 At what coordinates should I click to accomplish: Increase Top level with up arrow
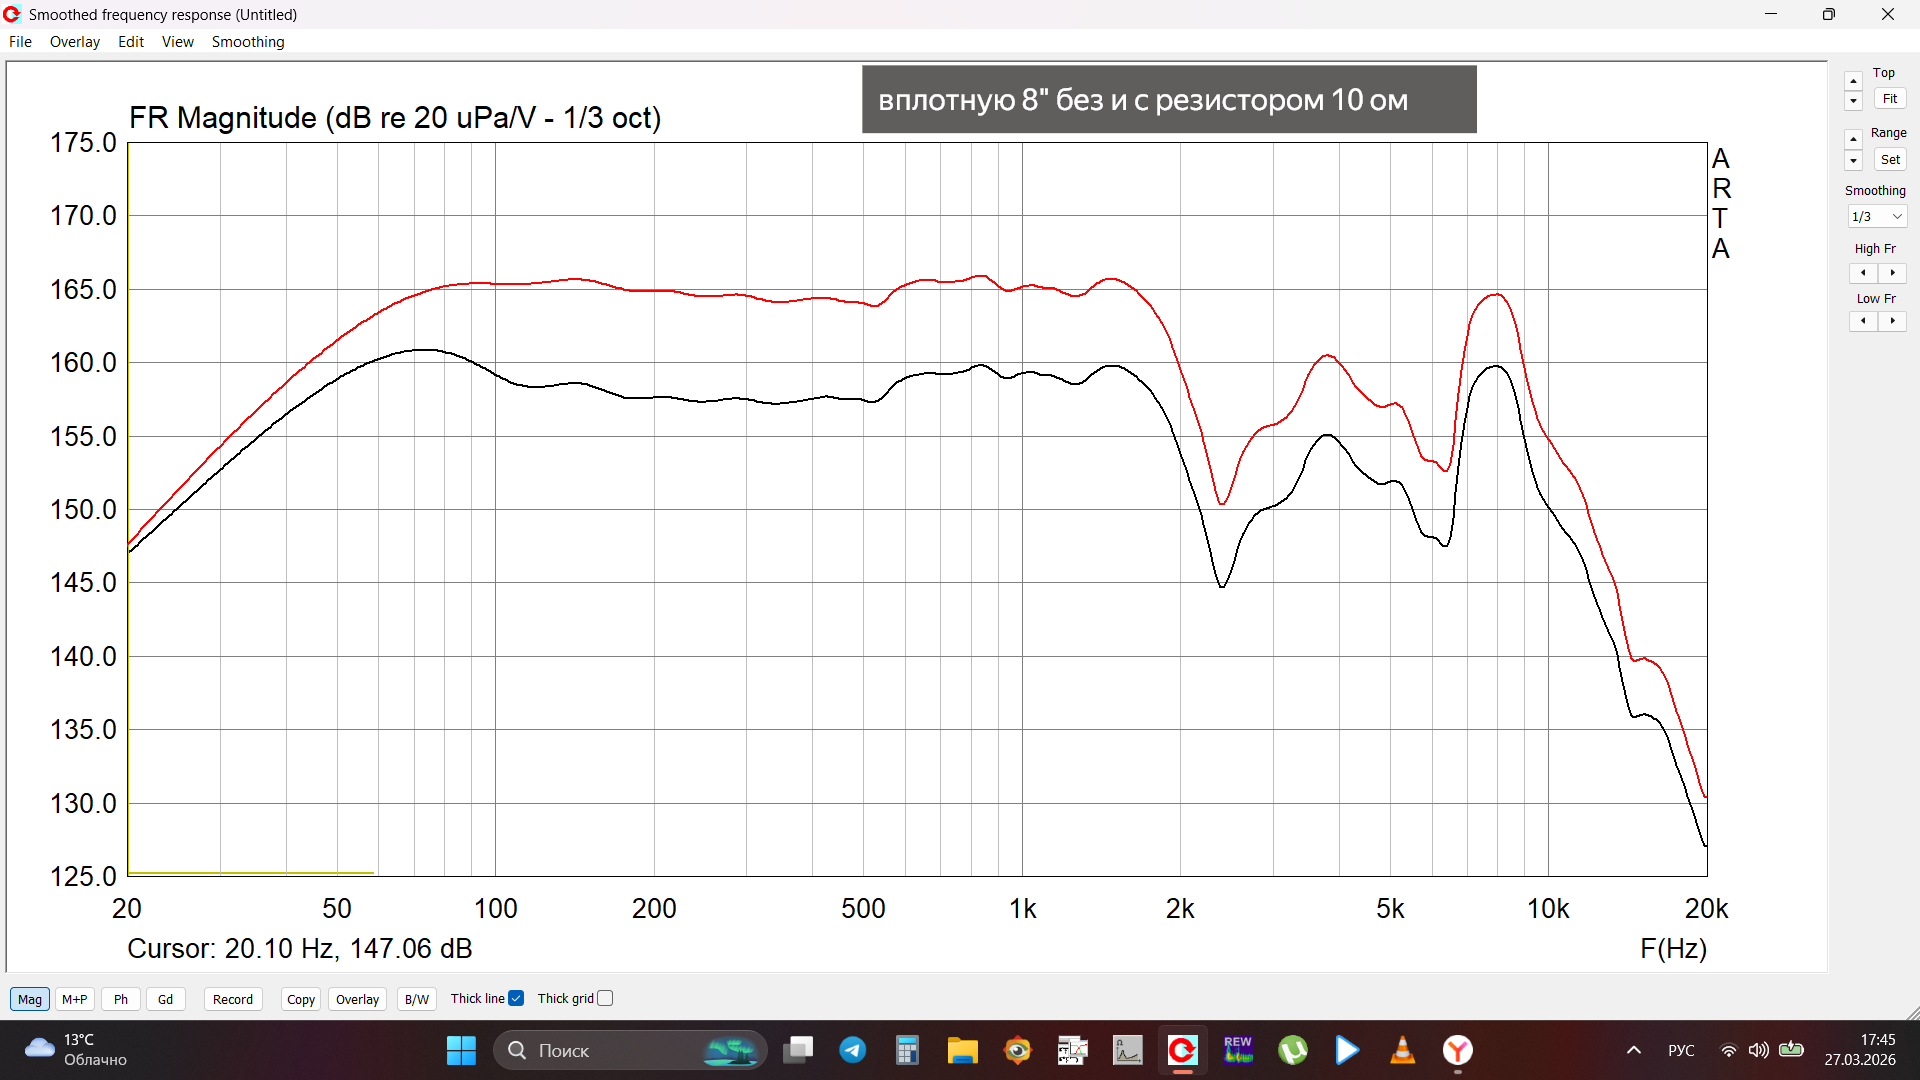pos(1853,81)
